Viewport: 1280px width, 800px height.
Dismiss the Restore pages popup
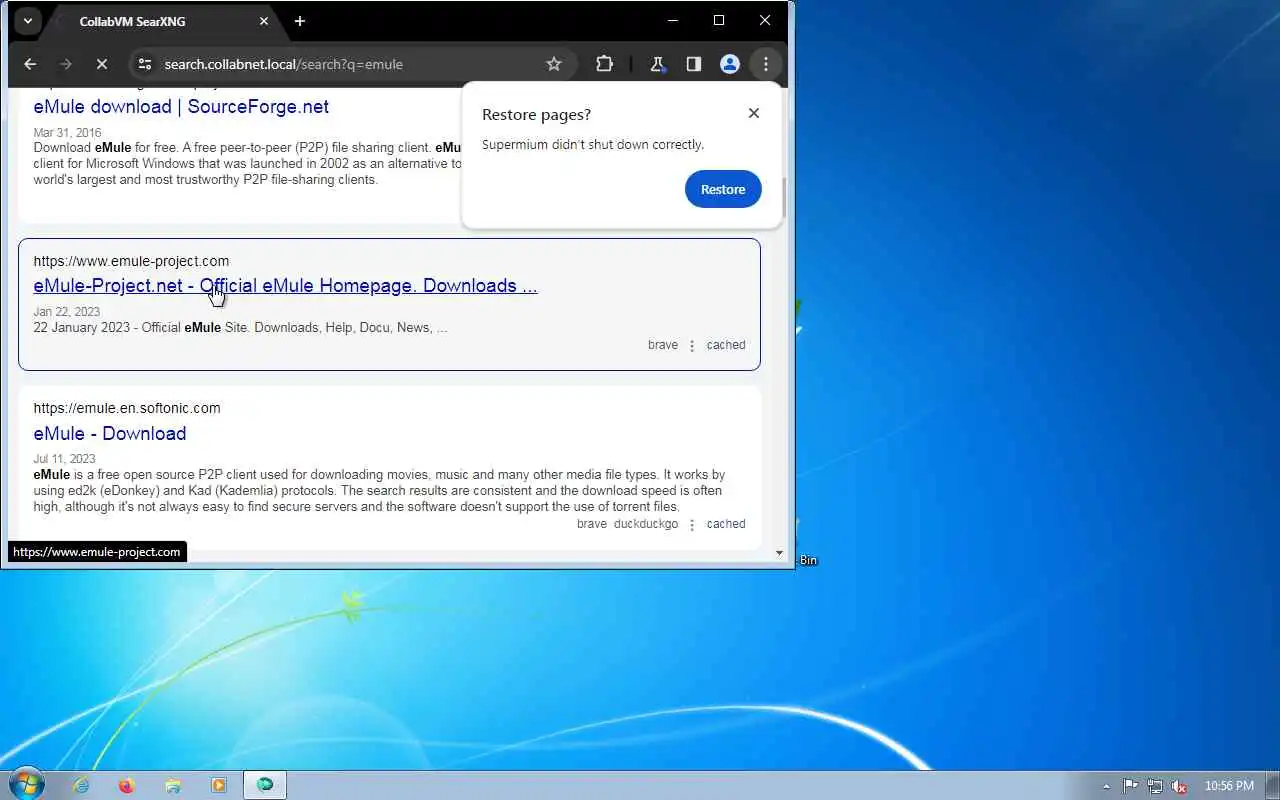click(x=754, y=113)
